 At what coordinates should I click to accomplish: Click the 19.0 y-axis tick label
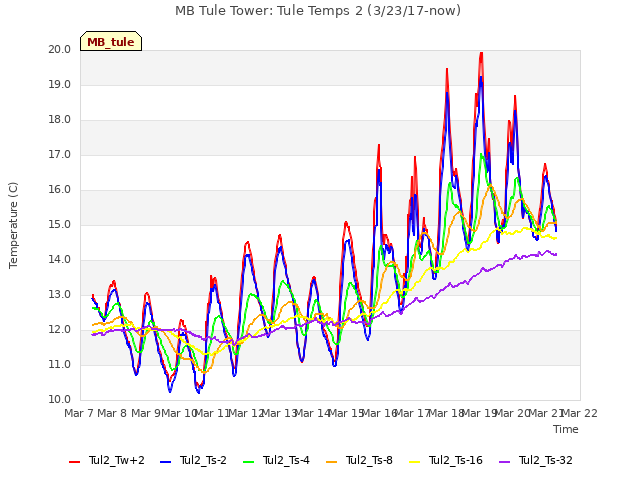coord(60,84)
